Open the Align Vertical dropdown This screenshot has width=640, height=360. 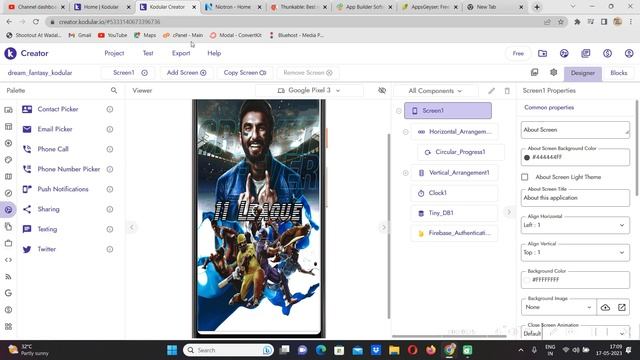tap(575, 252)
